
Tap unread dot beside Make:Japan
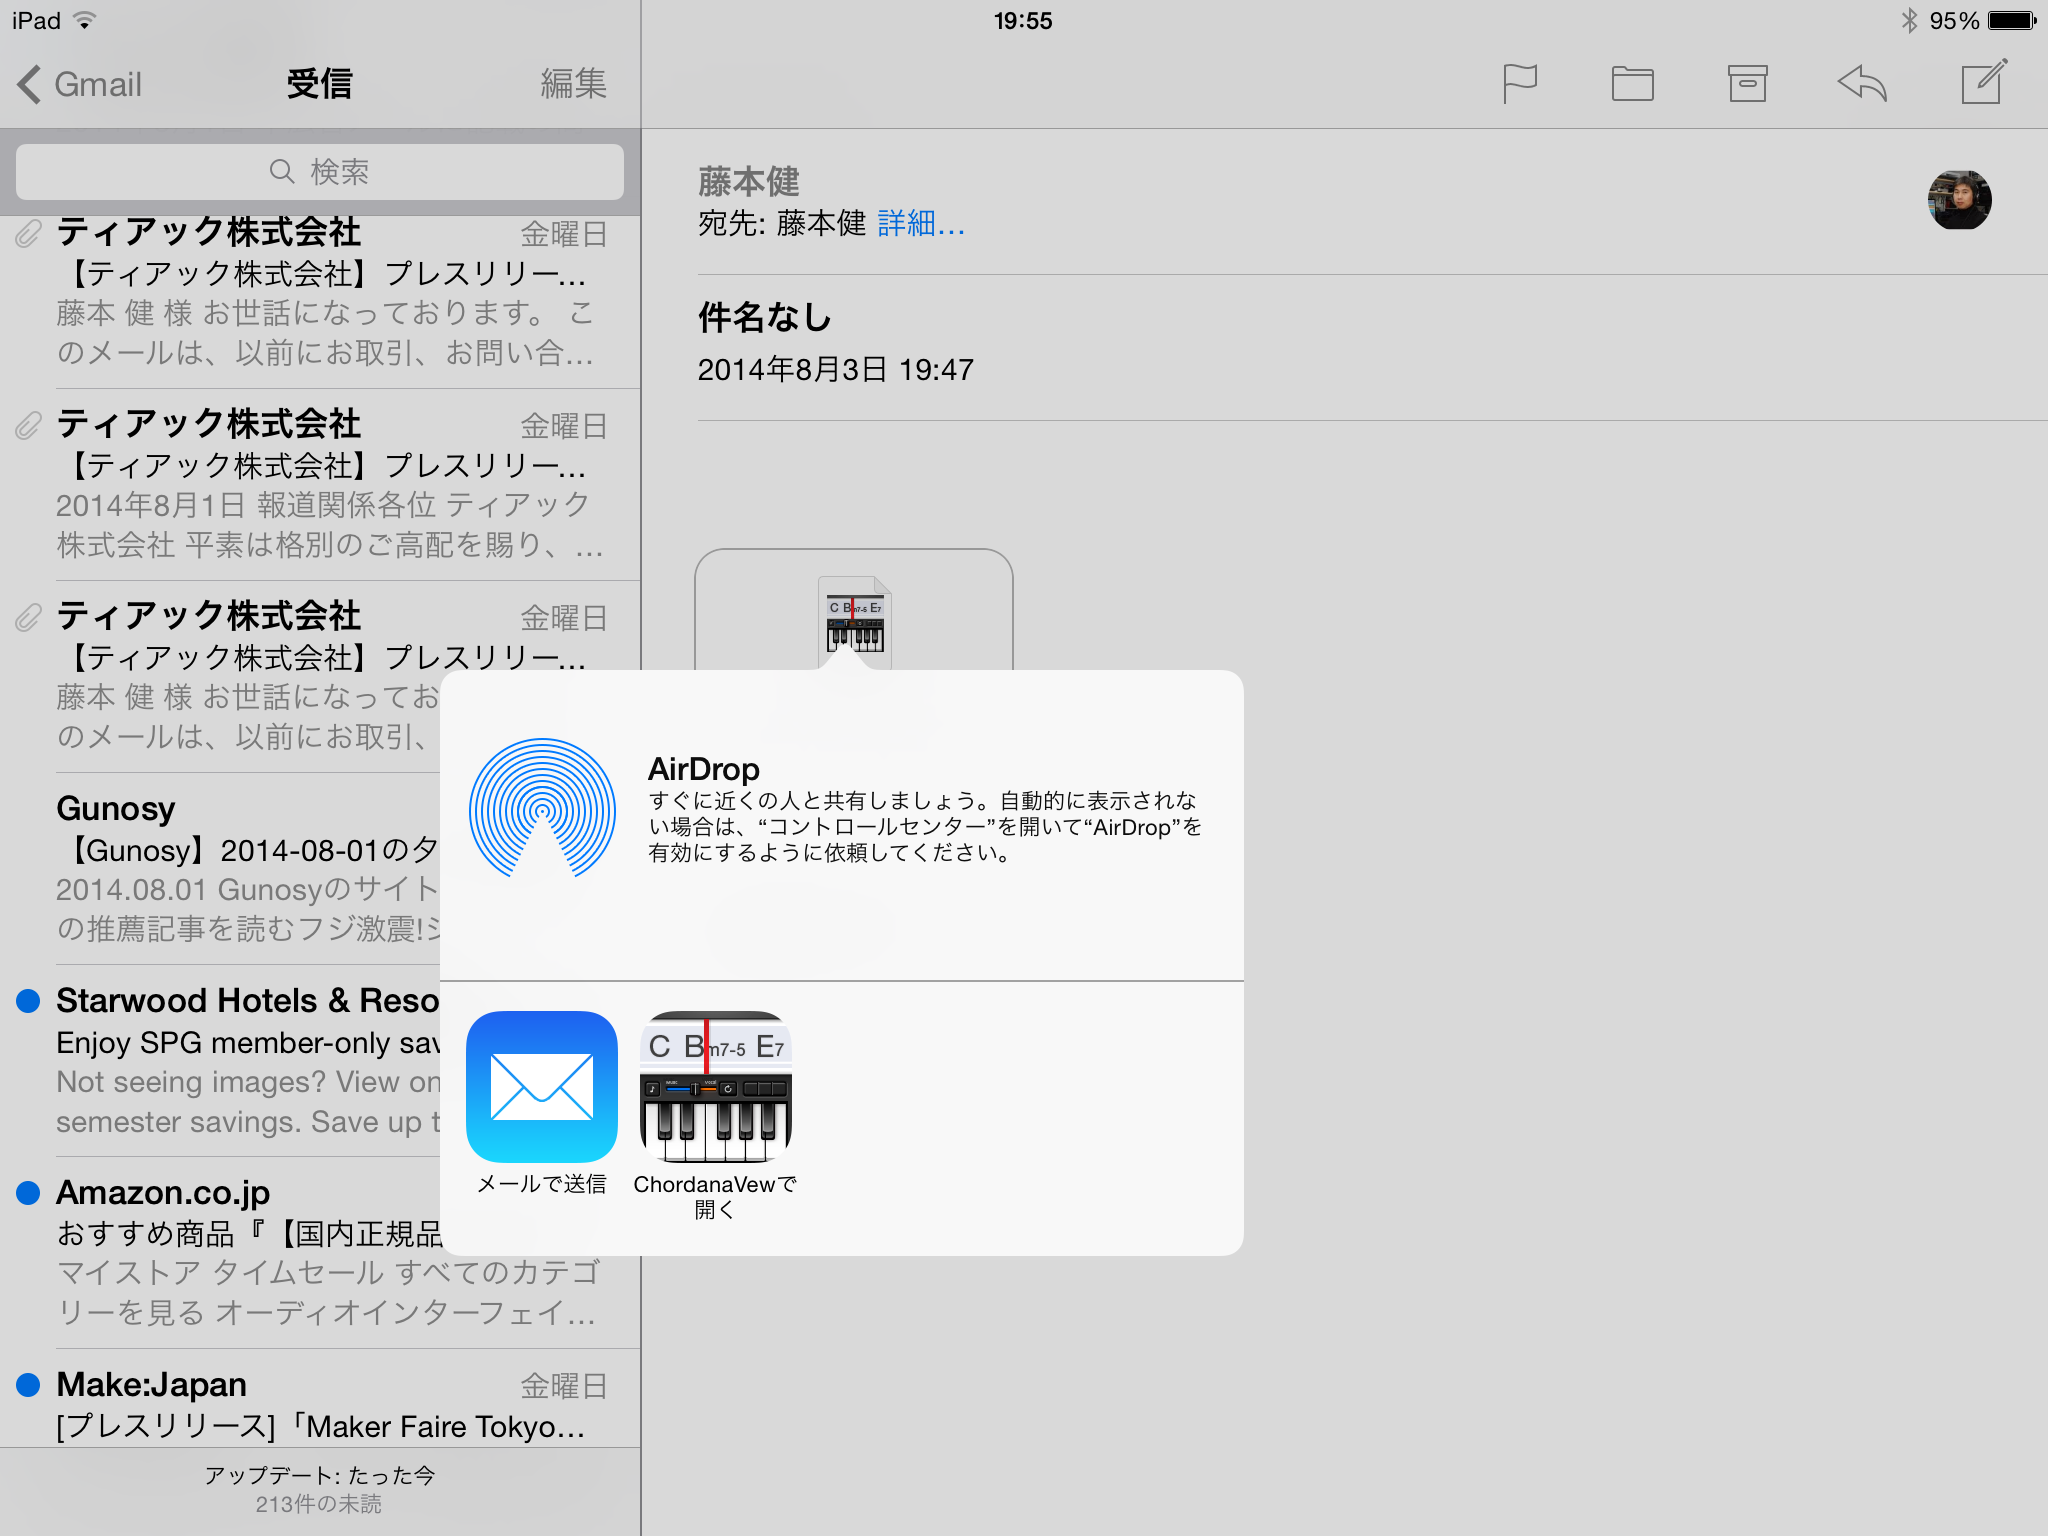pos(28,1384)
